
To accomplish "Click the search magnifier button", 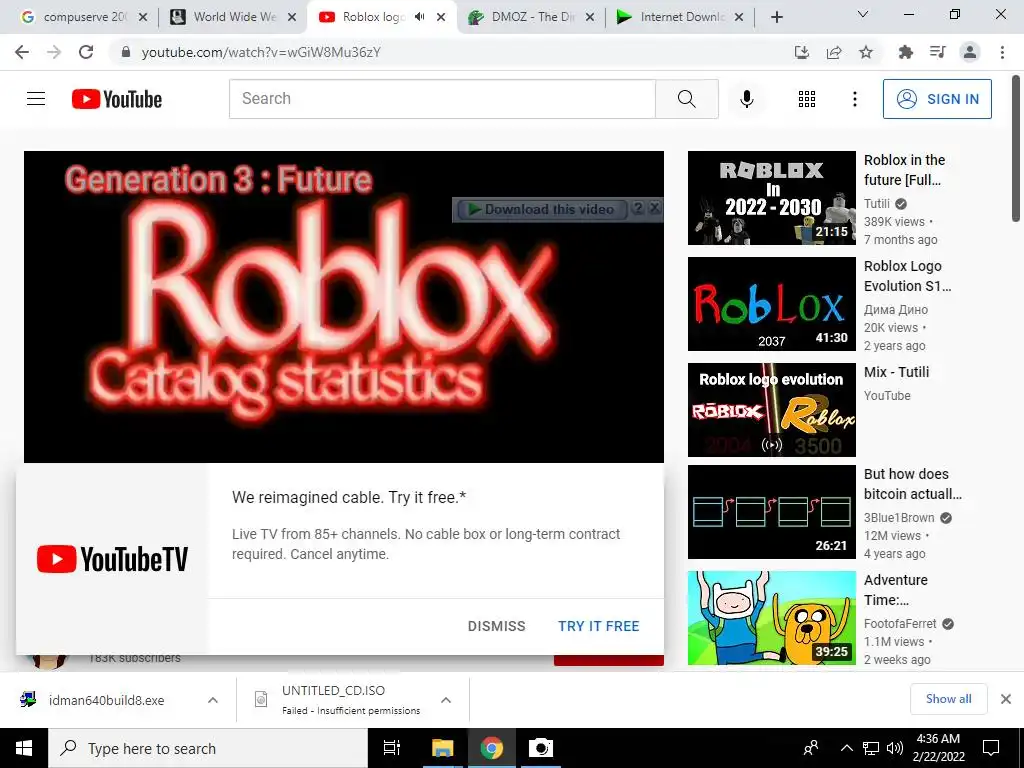I will [x=686, y=99].
